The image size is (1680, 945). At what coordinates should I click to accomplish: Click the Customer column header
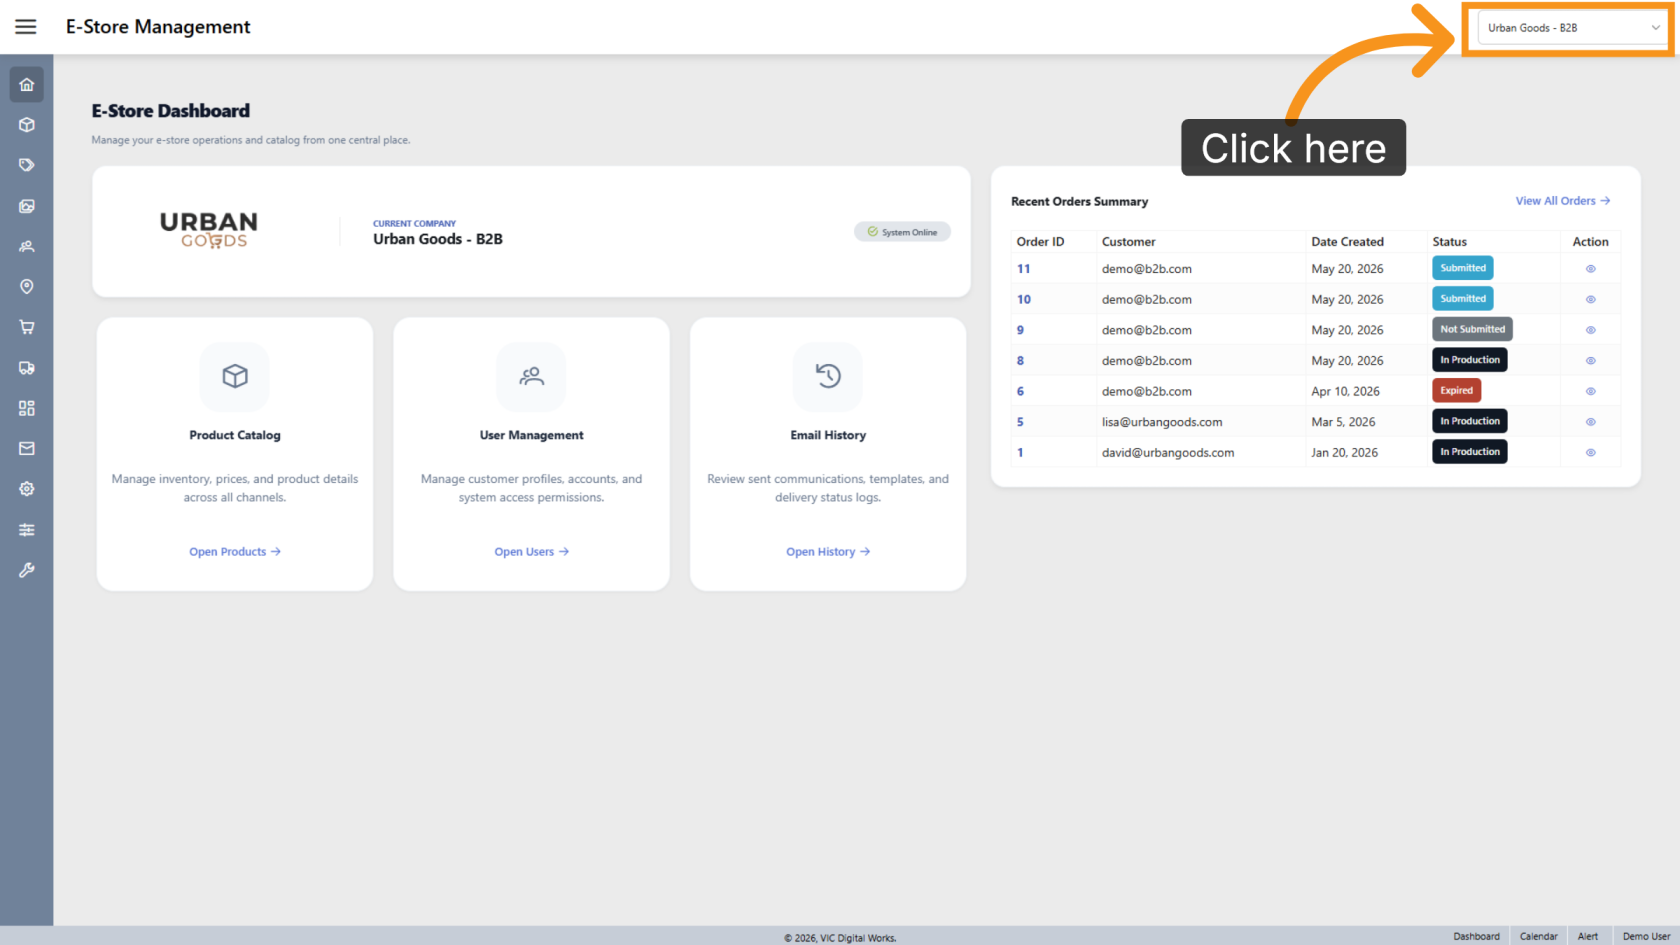click(x=1128, y=242)
